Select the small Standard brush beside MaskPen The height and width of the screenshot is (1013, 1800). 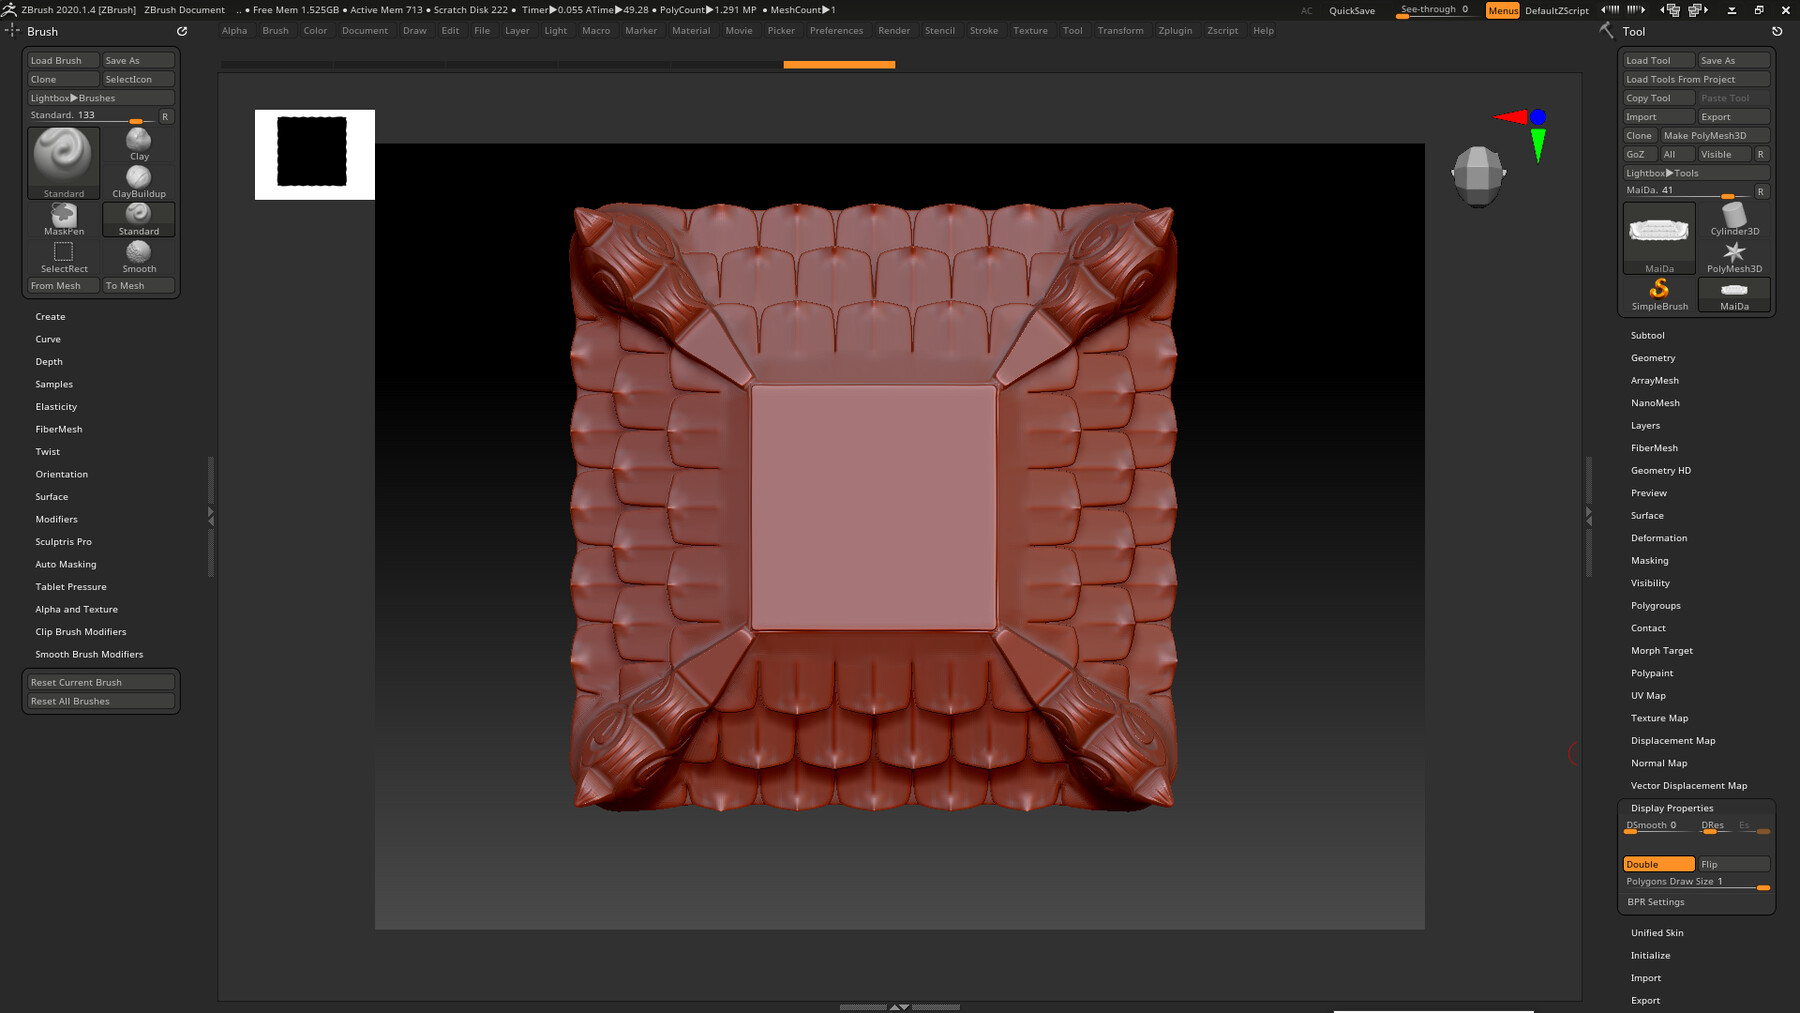[x=139, y=219]
